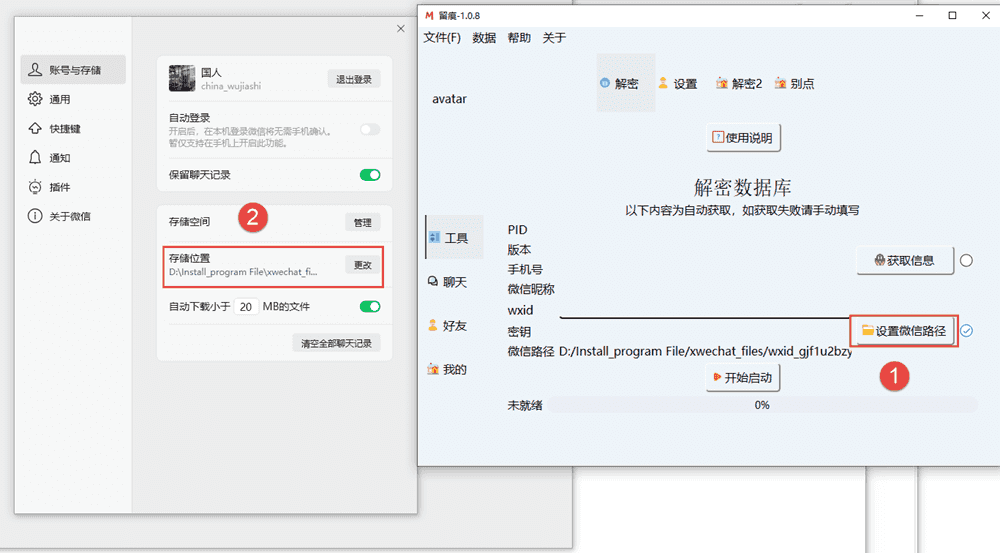Click the 设置微信路径 button
The image size is (1000, 553).
tap(903, 331)
